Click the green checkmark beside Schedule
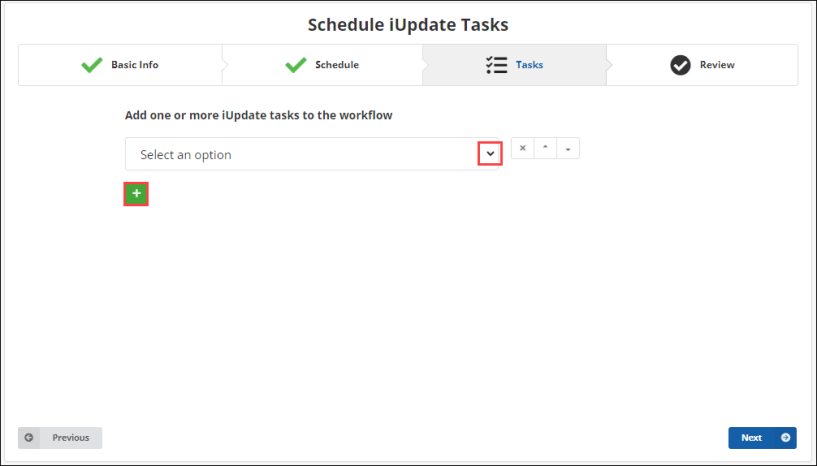817x466 pixels. click(x=296, y=65)
